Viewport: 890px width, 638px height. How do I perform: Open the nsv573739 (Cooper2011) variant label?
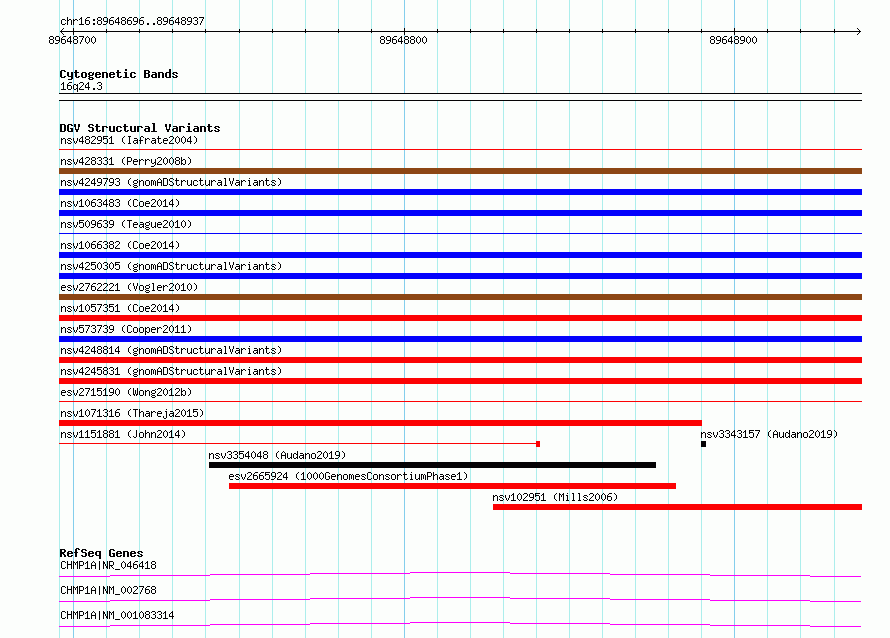coord(126,329)
